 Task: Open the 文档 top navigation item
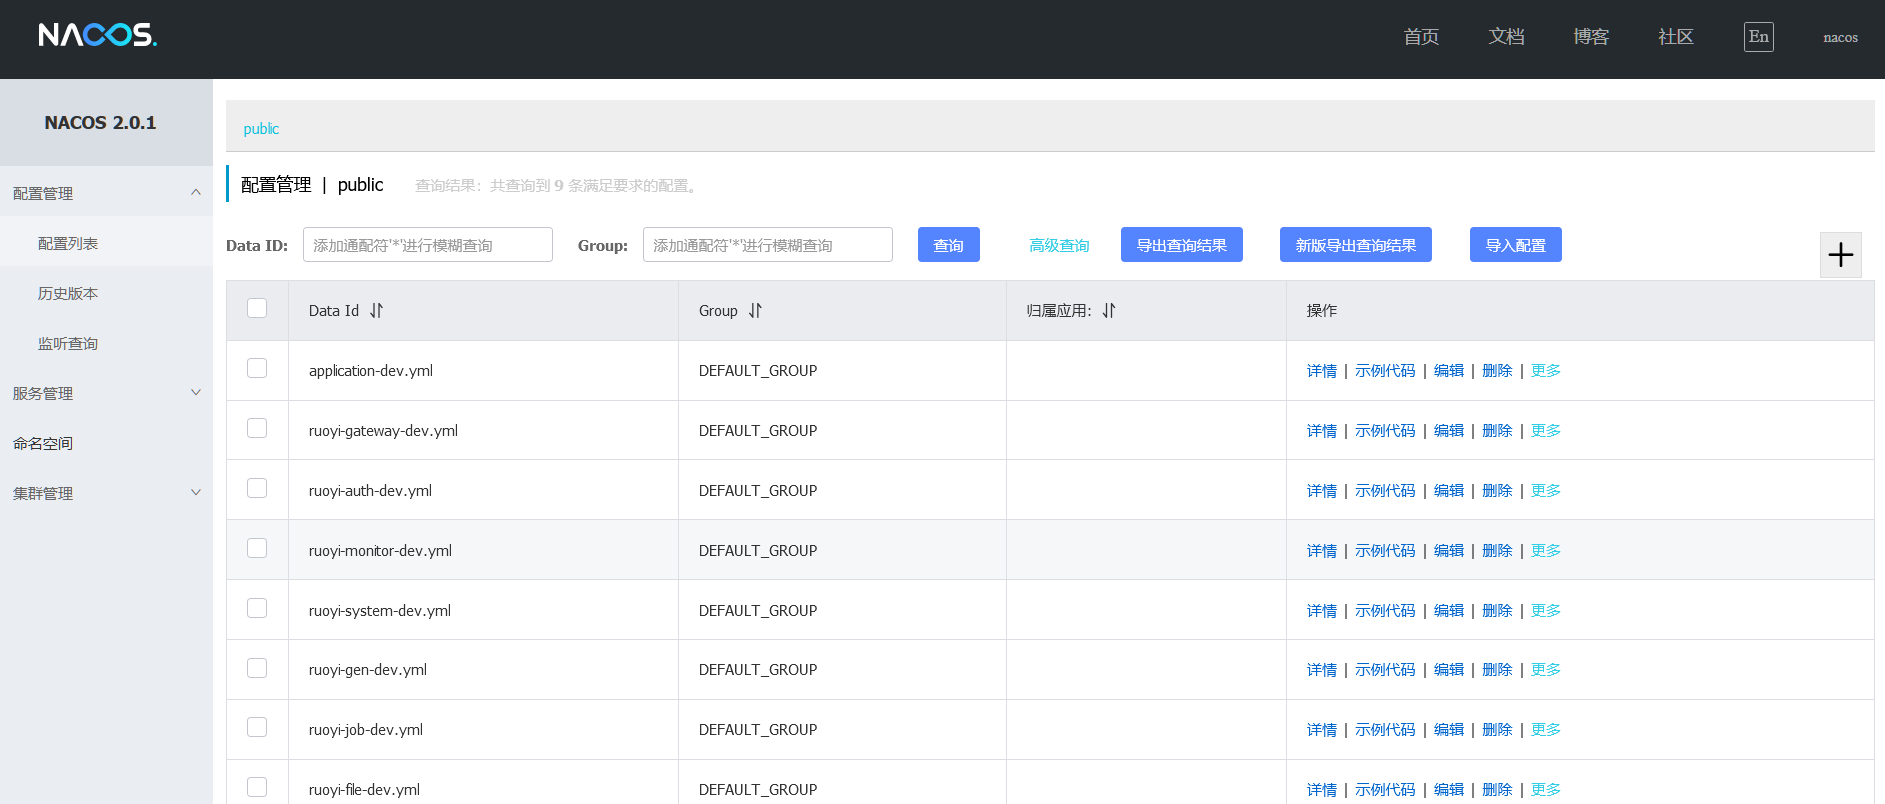1506,37
